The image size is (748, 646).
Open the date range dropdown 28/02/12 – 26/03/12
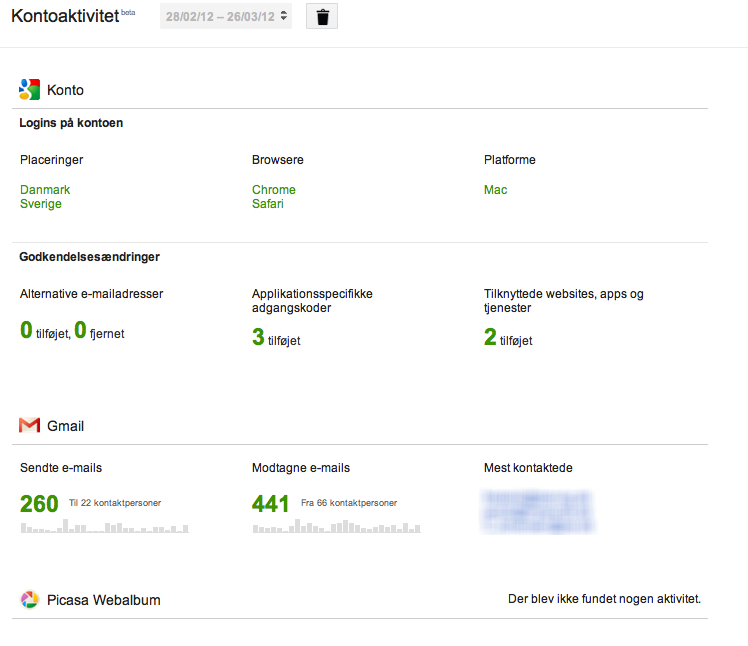(226, 16)
